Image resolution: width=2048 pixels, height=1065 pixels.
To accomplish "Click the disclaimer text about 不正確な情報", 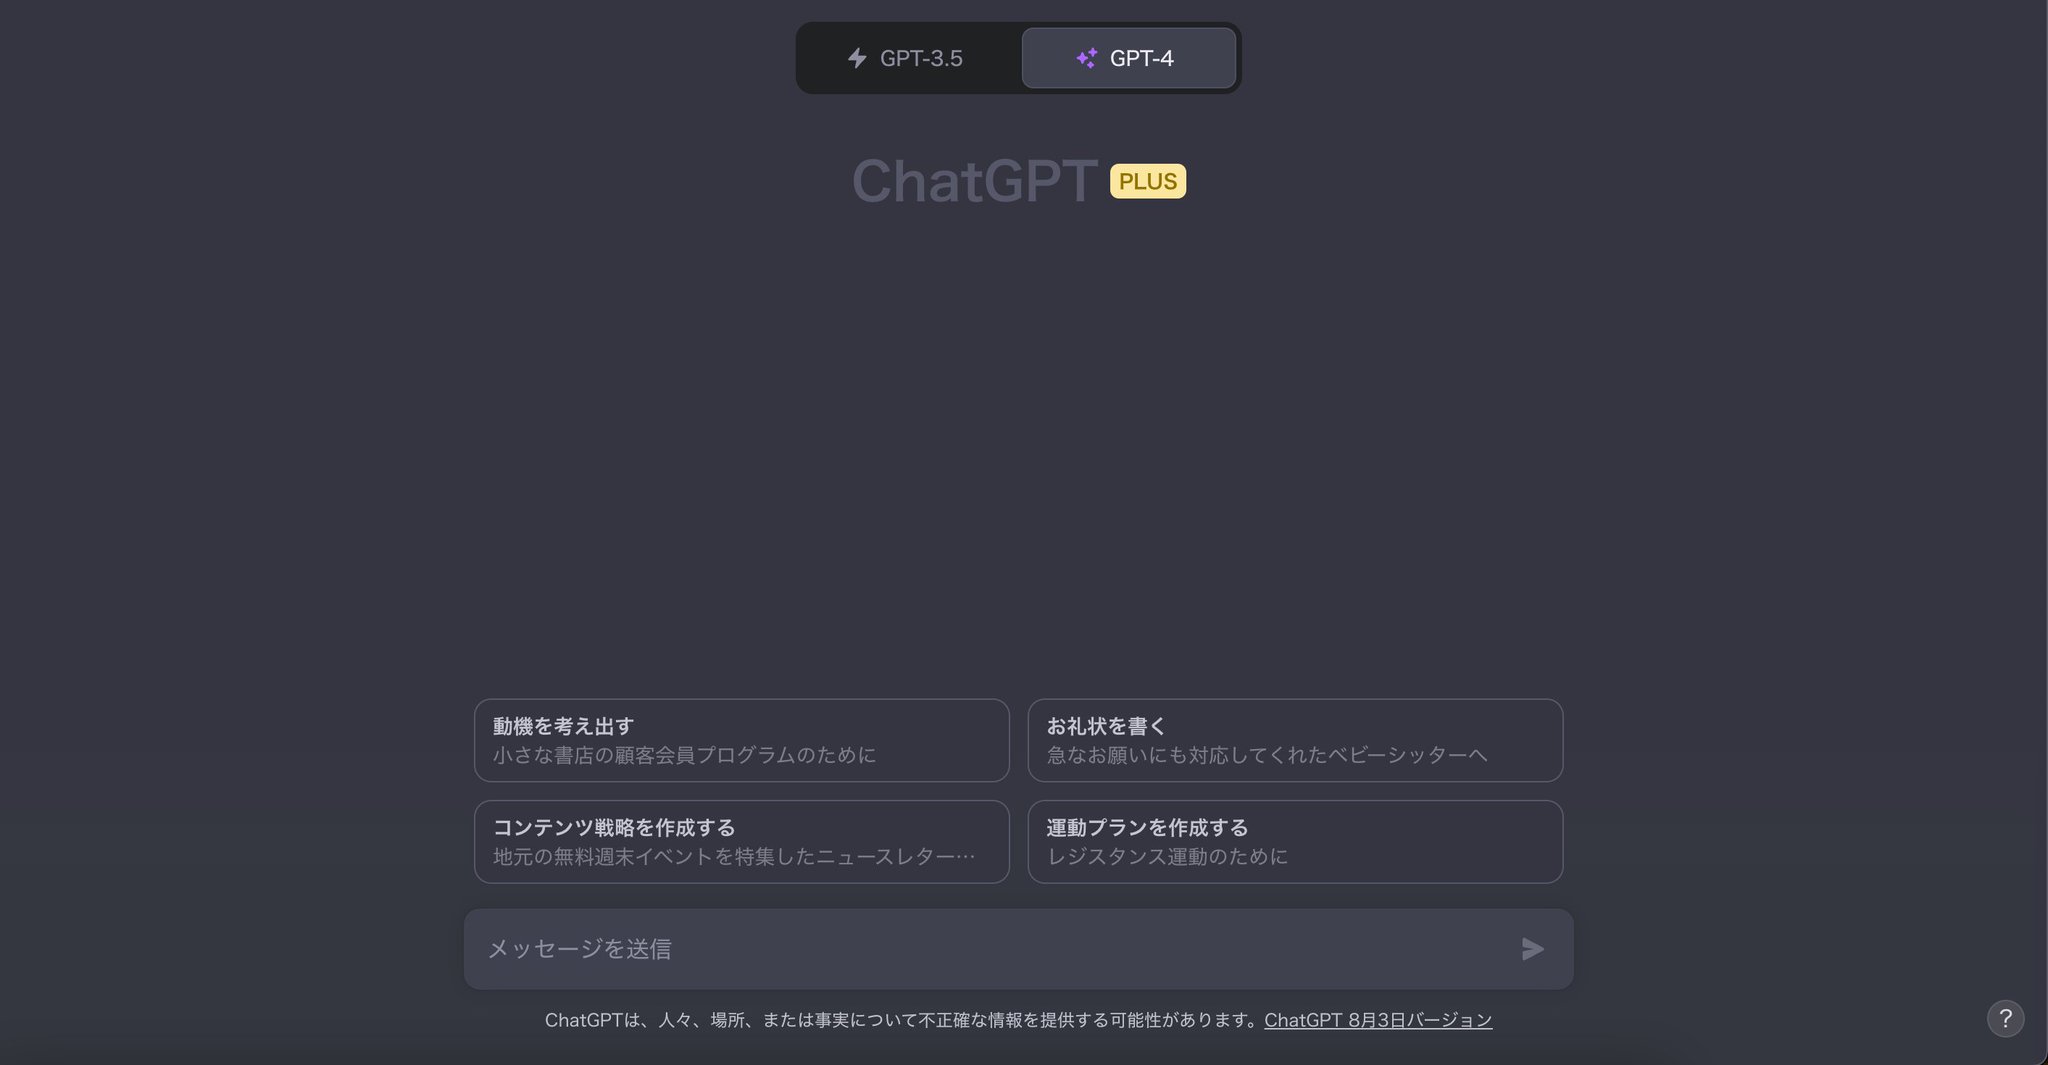I will (x=902, y=1020).
